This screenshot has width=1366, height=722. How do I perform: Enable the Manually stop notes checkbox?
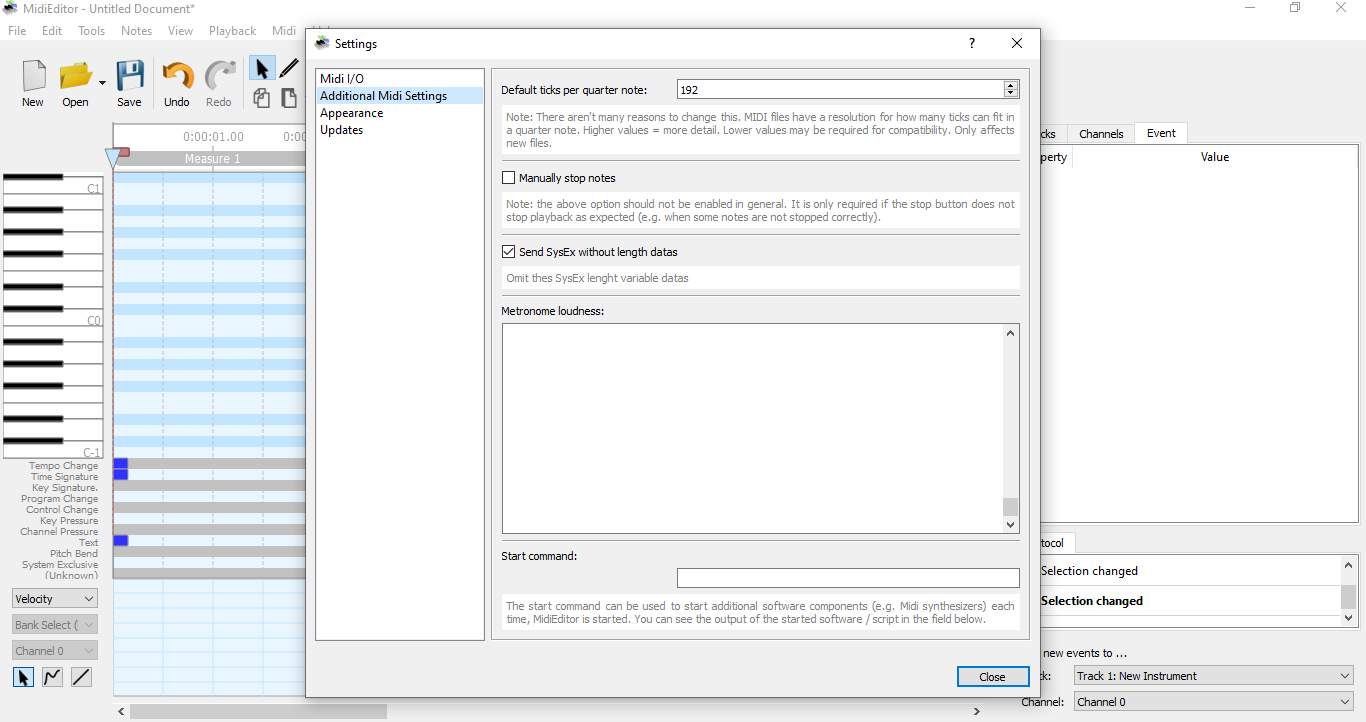click(x=508, y=178)
